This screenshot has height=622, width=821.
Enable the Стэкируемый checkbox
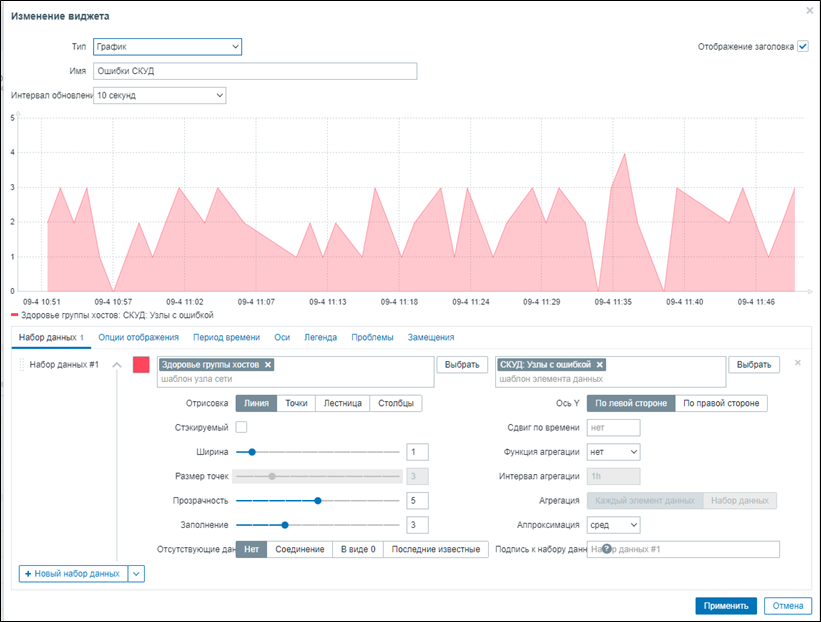(x=241, y=427)
